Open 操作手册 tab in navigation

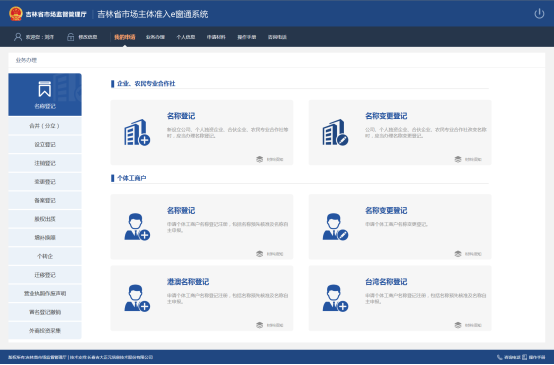tap(247, 37)
